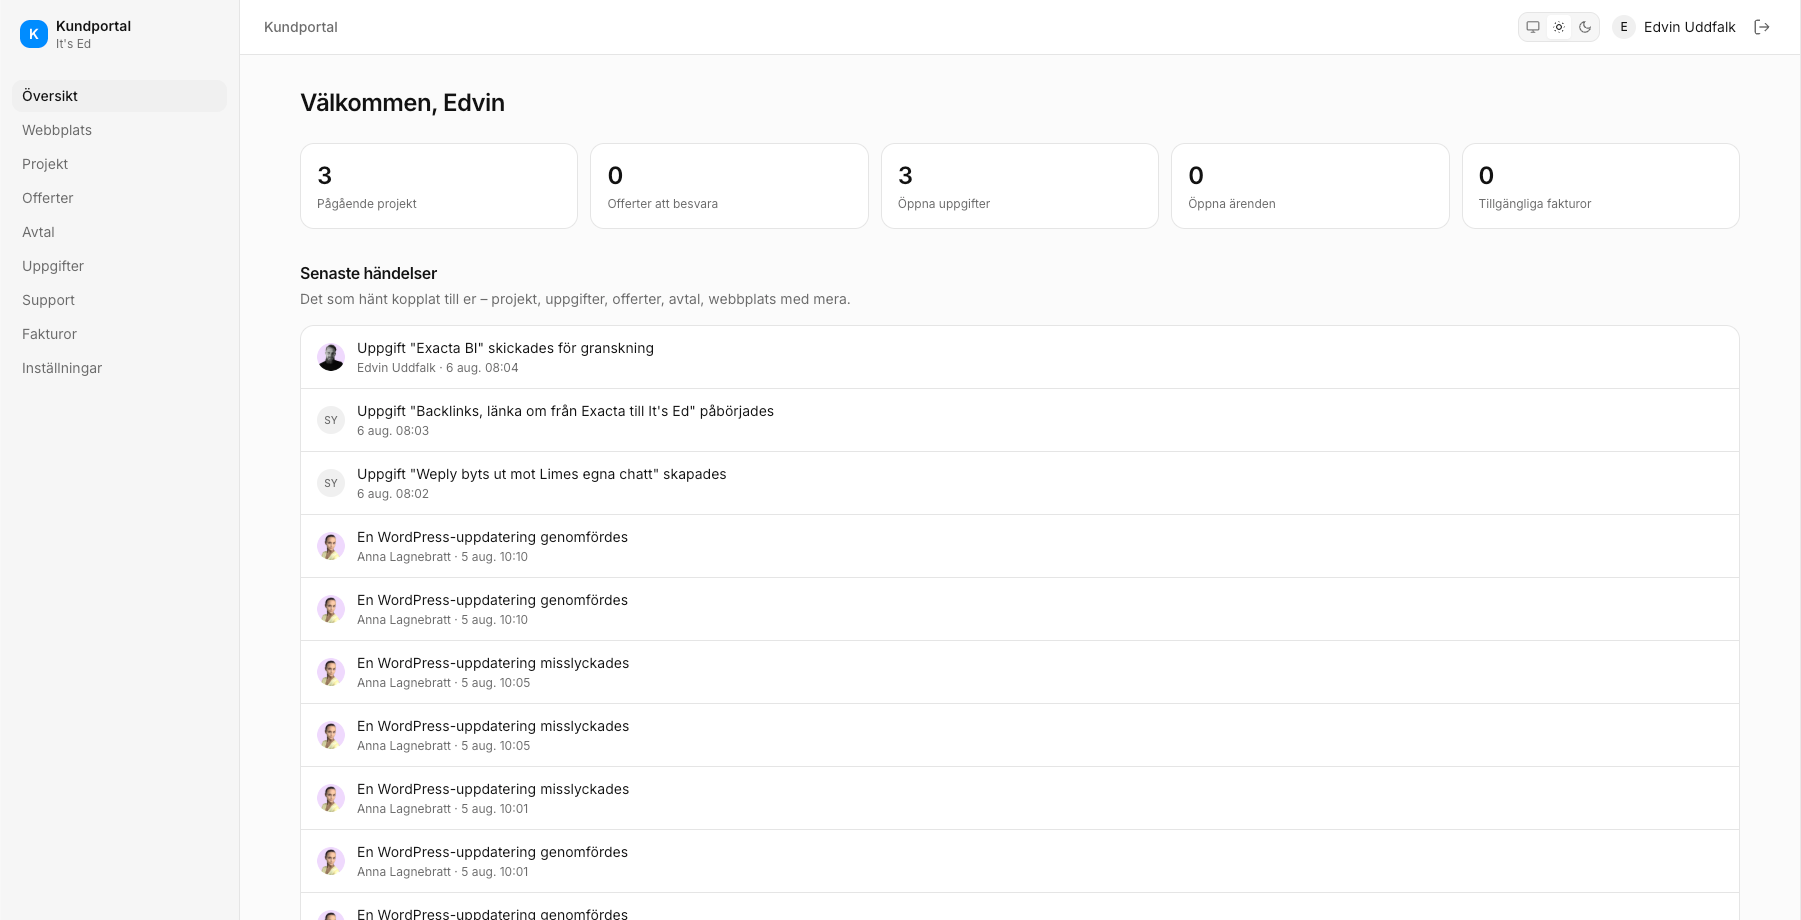1801x920 pixels.
Task: Click SY avatar beside Backlinks task event
Action: pos(331,420)
